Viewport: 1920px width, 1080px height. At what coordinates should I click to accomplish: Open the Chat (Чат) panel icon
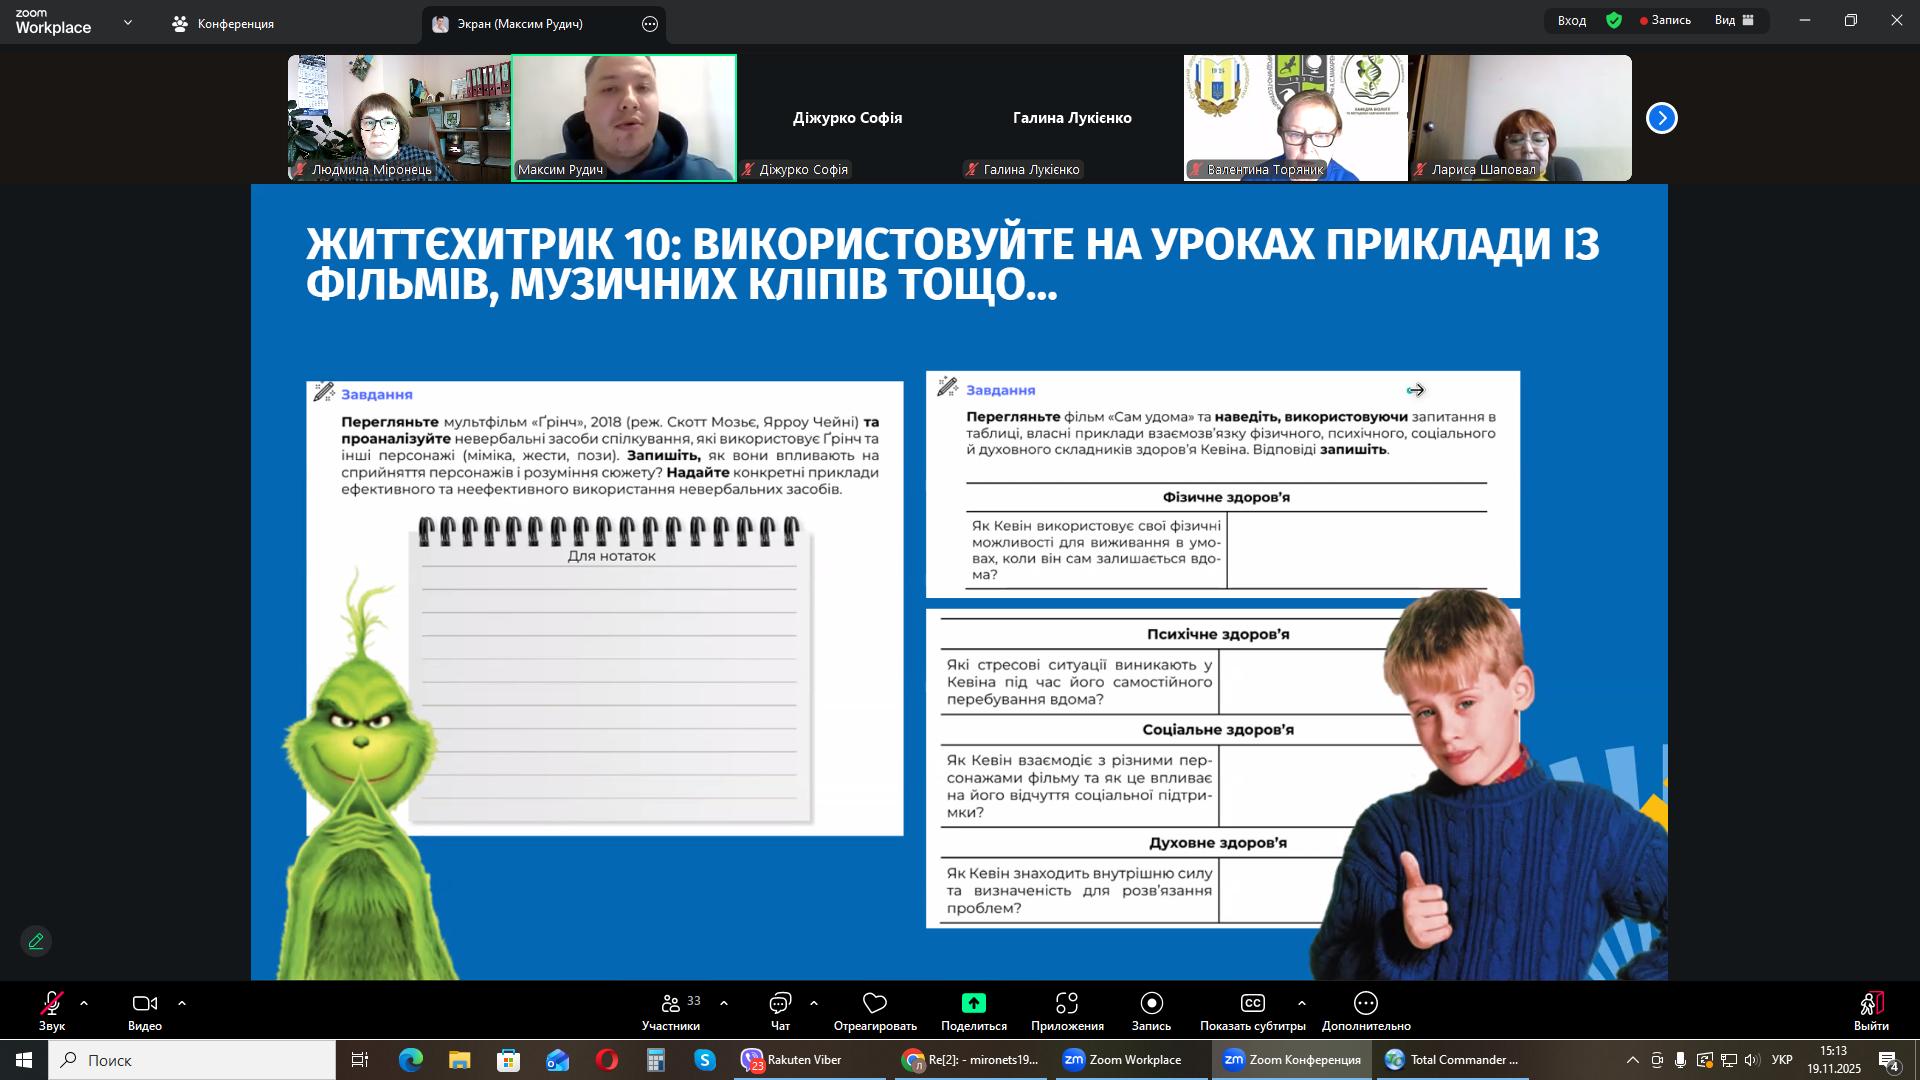[x=780, y=1003]
